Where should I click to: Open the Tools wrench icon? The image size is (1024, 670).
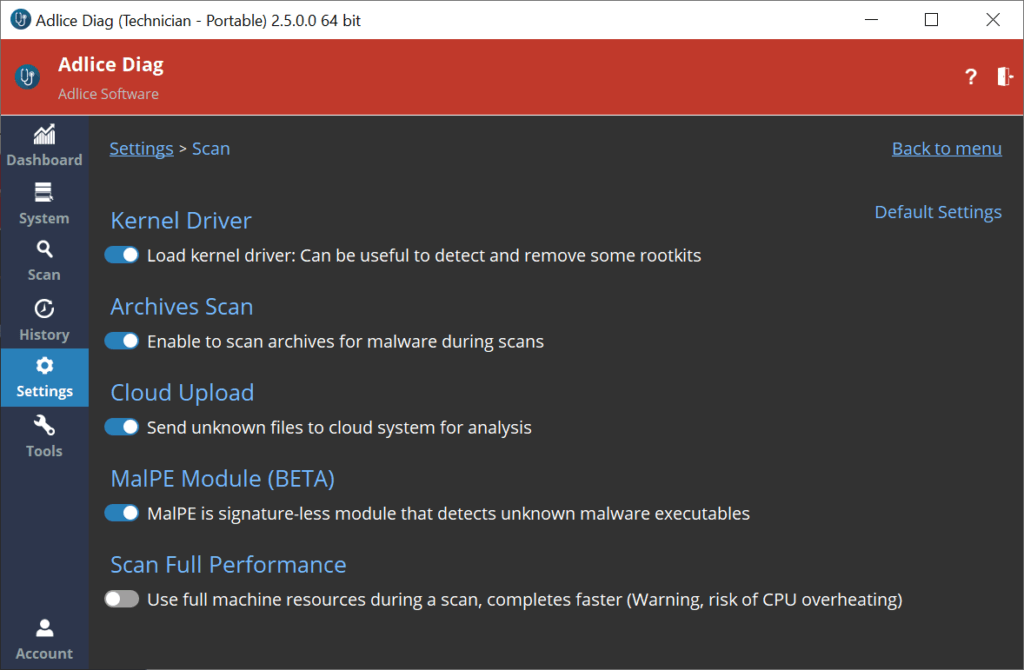[x=44, y=426]
